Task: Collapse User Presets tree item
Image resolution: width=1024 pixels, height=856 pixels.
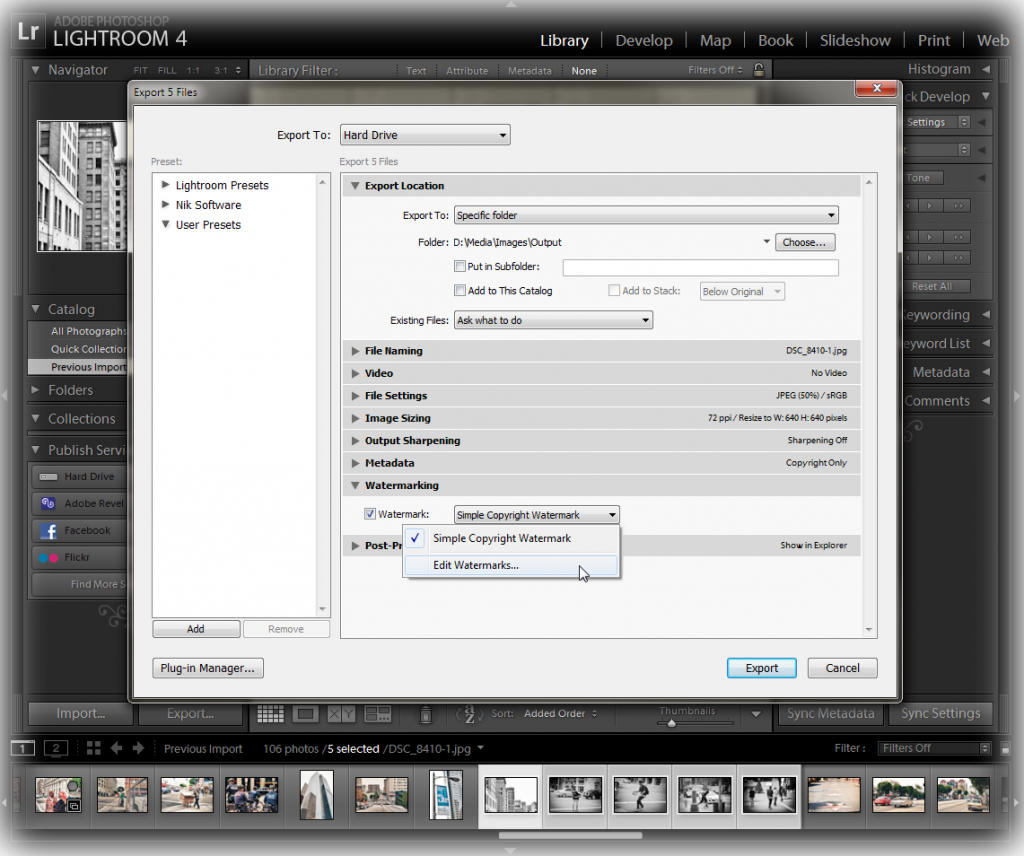Action: [x=165, y=224]
